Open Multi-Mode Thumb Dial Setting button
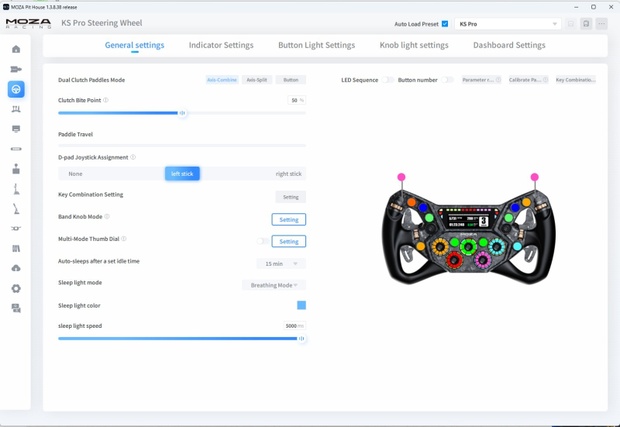 click(x=289, y=241)
